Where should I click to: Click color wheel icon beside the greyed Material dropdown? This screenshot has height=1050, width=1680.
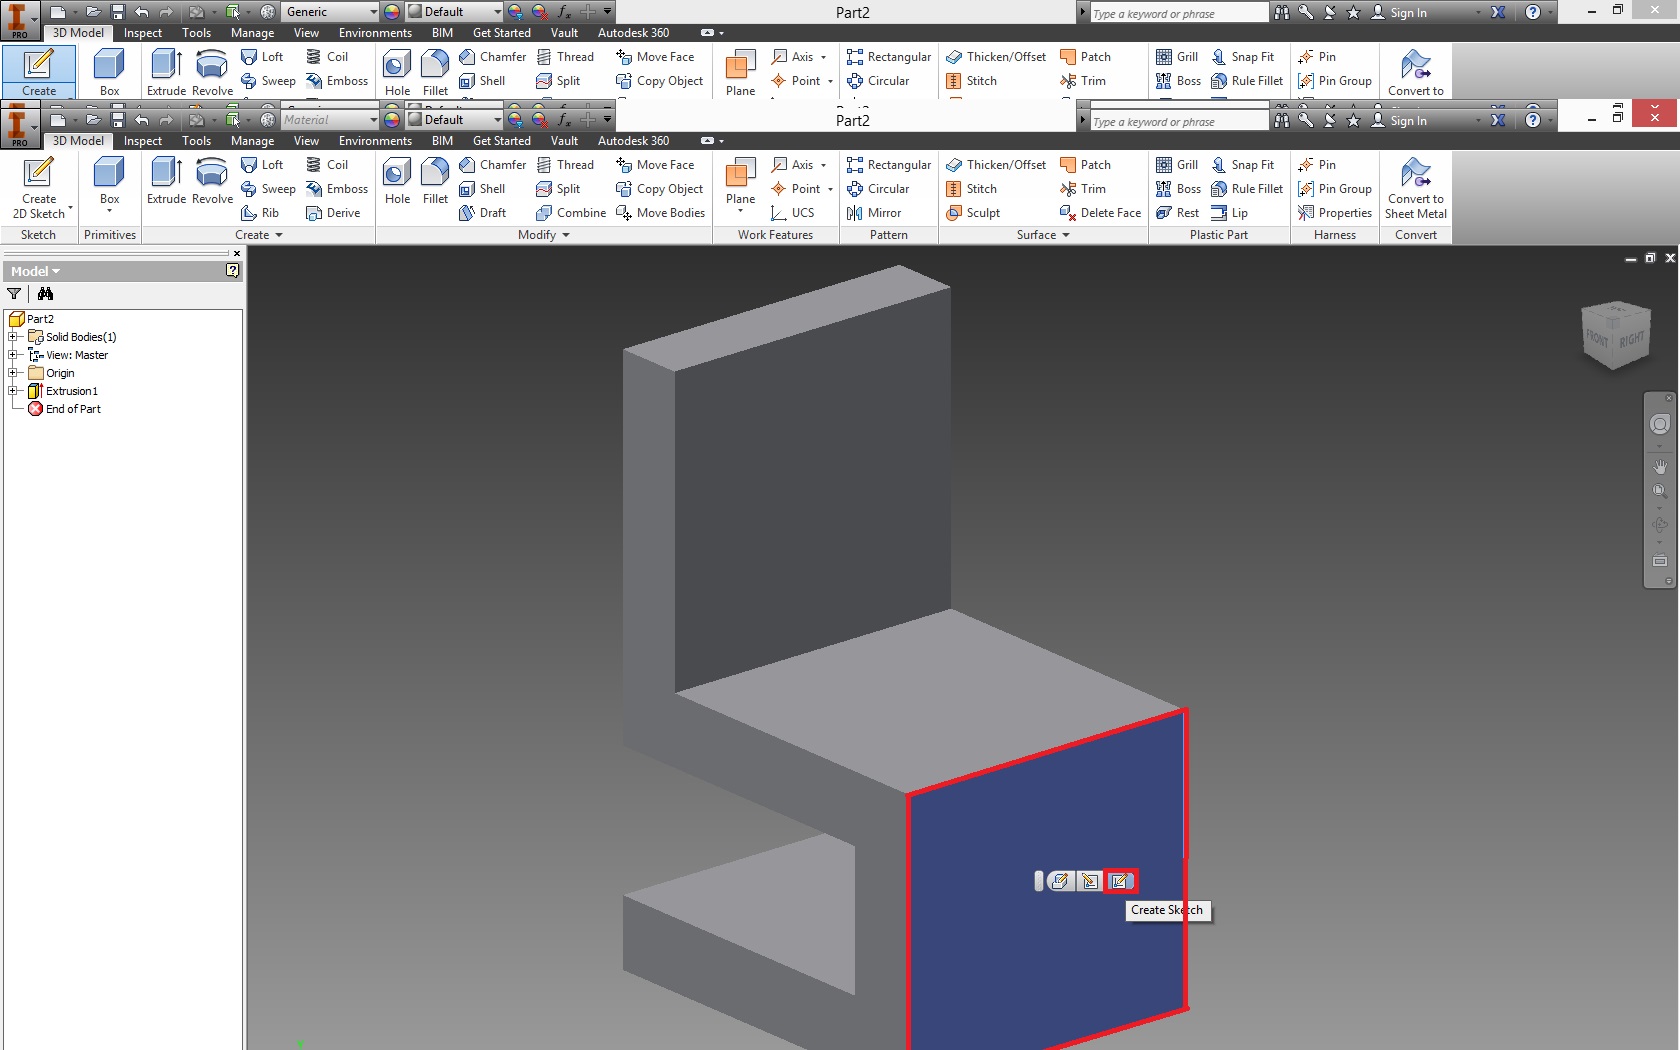392,120
